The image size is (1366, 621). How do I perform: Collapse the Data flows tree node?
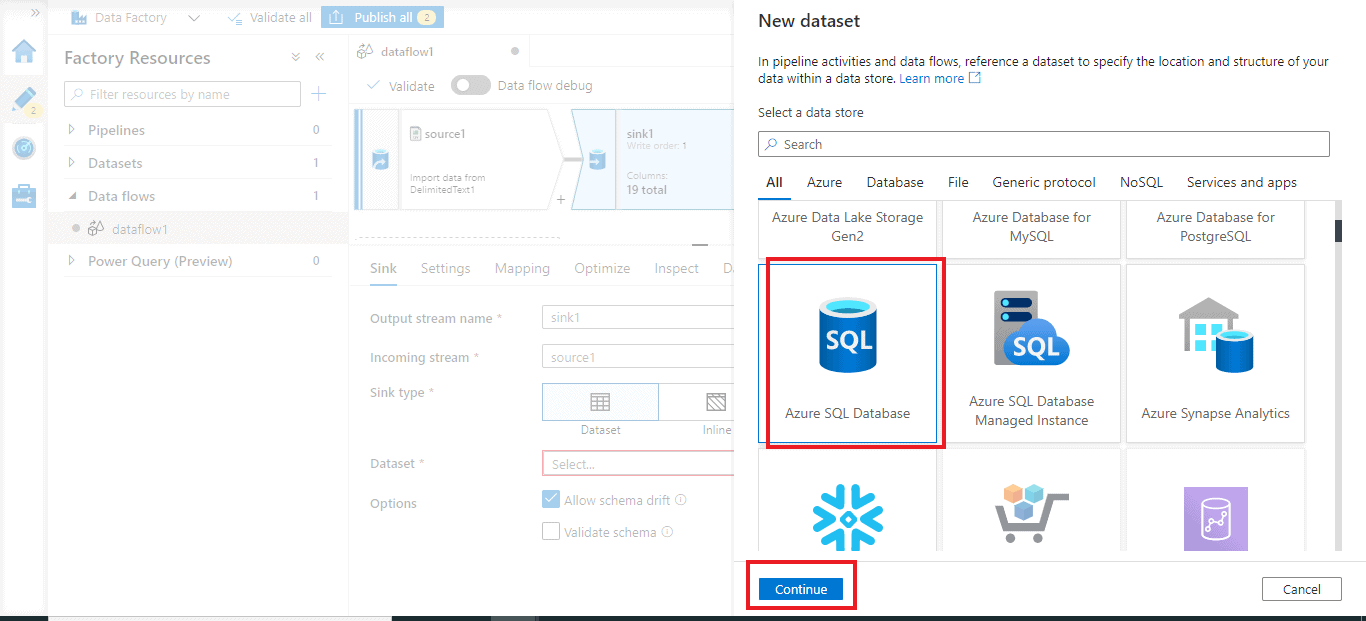71,196
